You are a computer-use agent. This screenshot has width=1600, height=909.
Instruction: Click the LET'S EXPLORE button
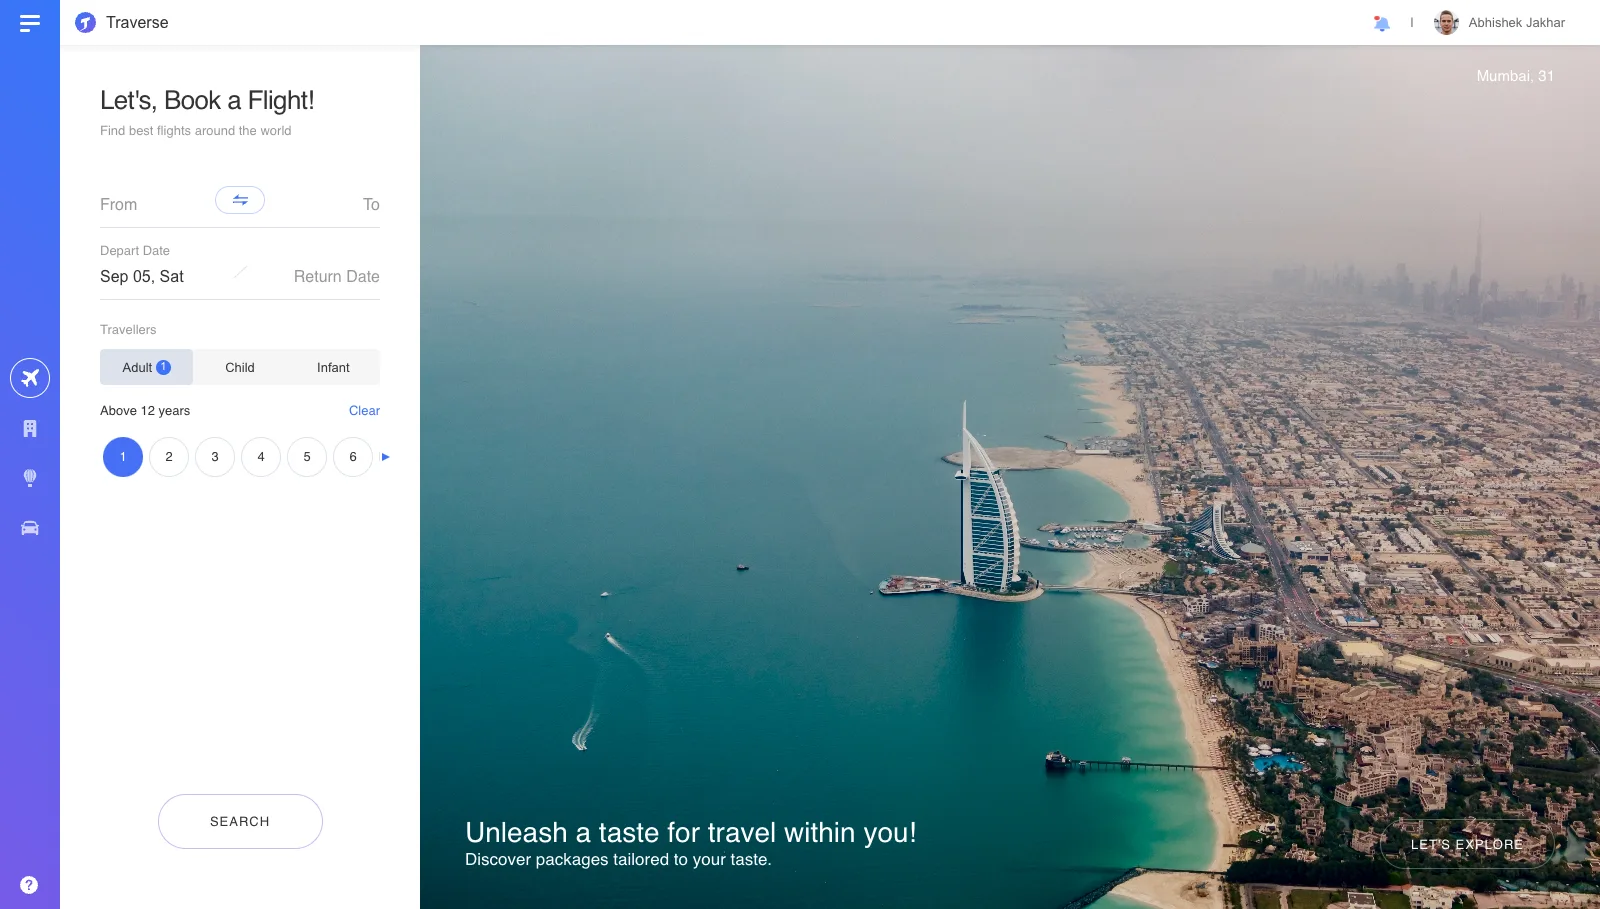1467,845
